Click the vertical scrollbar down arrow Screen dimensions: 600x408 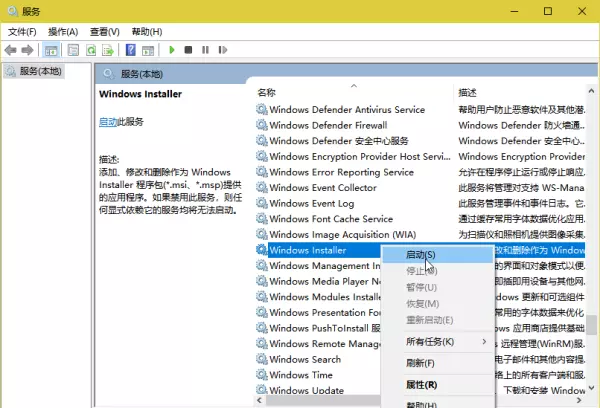point(591,388)
